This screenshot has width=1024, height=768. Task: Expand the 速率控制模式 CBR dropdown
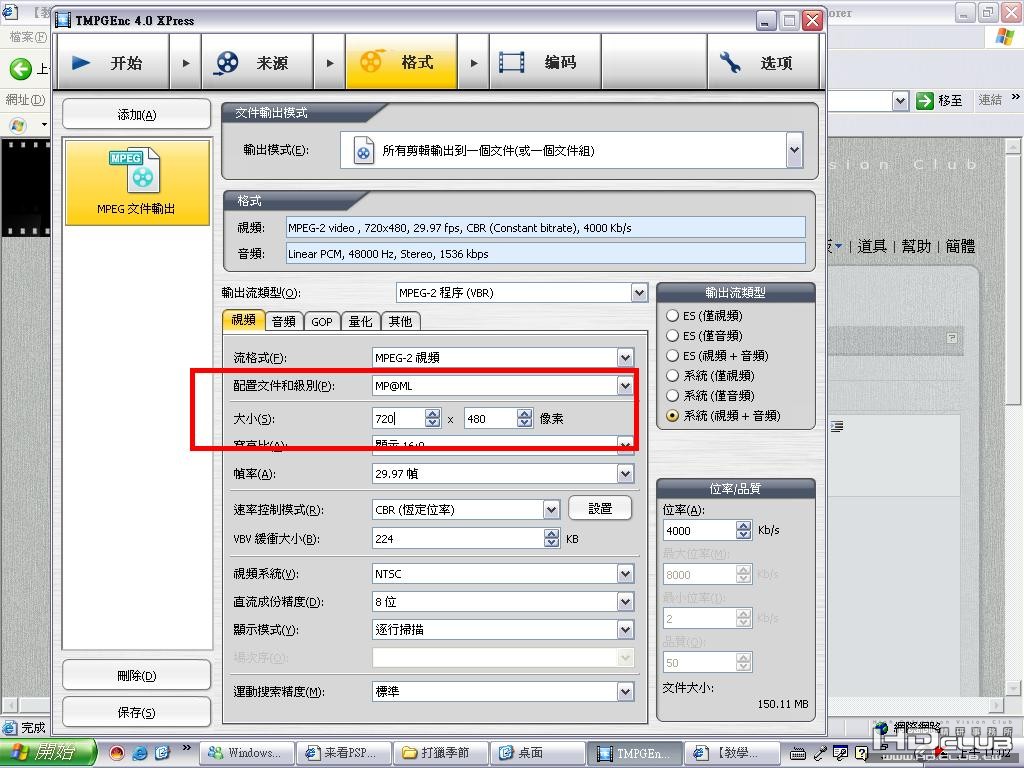tap(551, 509)
